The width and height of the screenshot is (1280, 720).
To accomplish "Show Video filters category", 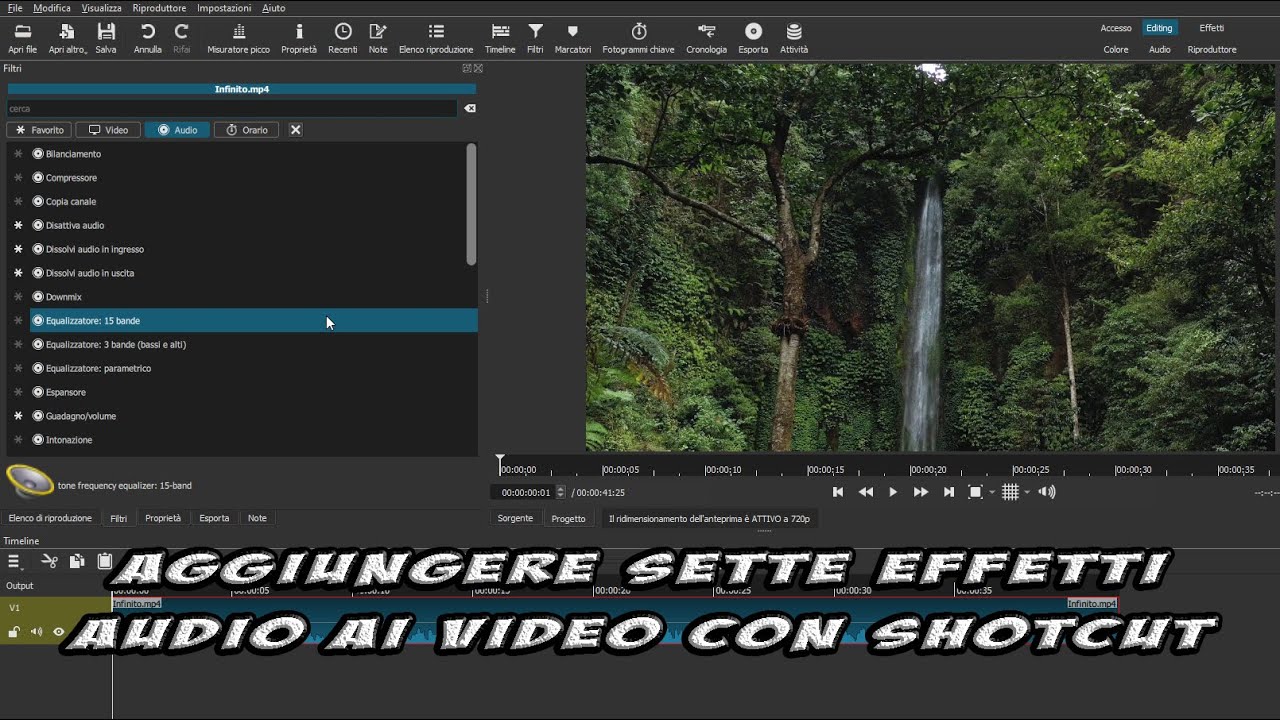I will [x=107, y=130].
